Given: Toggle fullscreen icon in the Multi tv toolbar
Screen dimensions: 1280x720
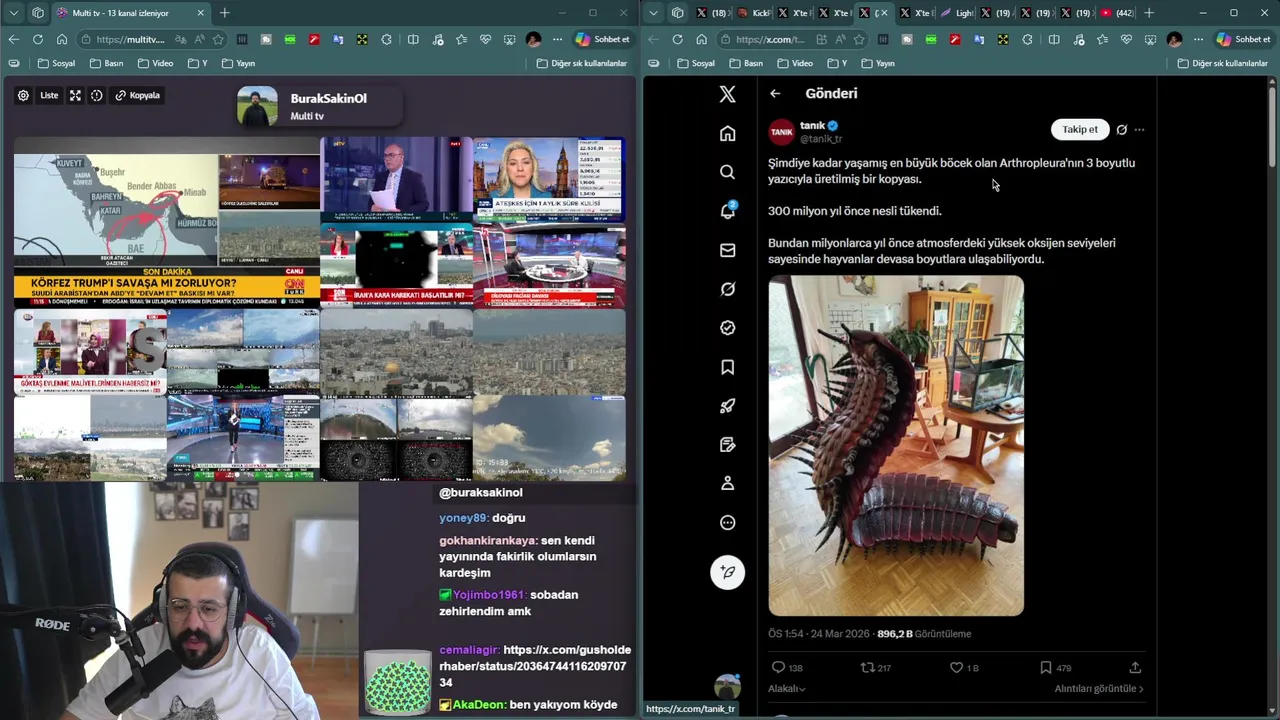Looking at the screenshot, I should [x=75, y=95].
